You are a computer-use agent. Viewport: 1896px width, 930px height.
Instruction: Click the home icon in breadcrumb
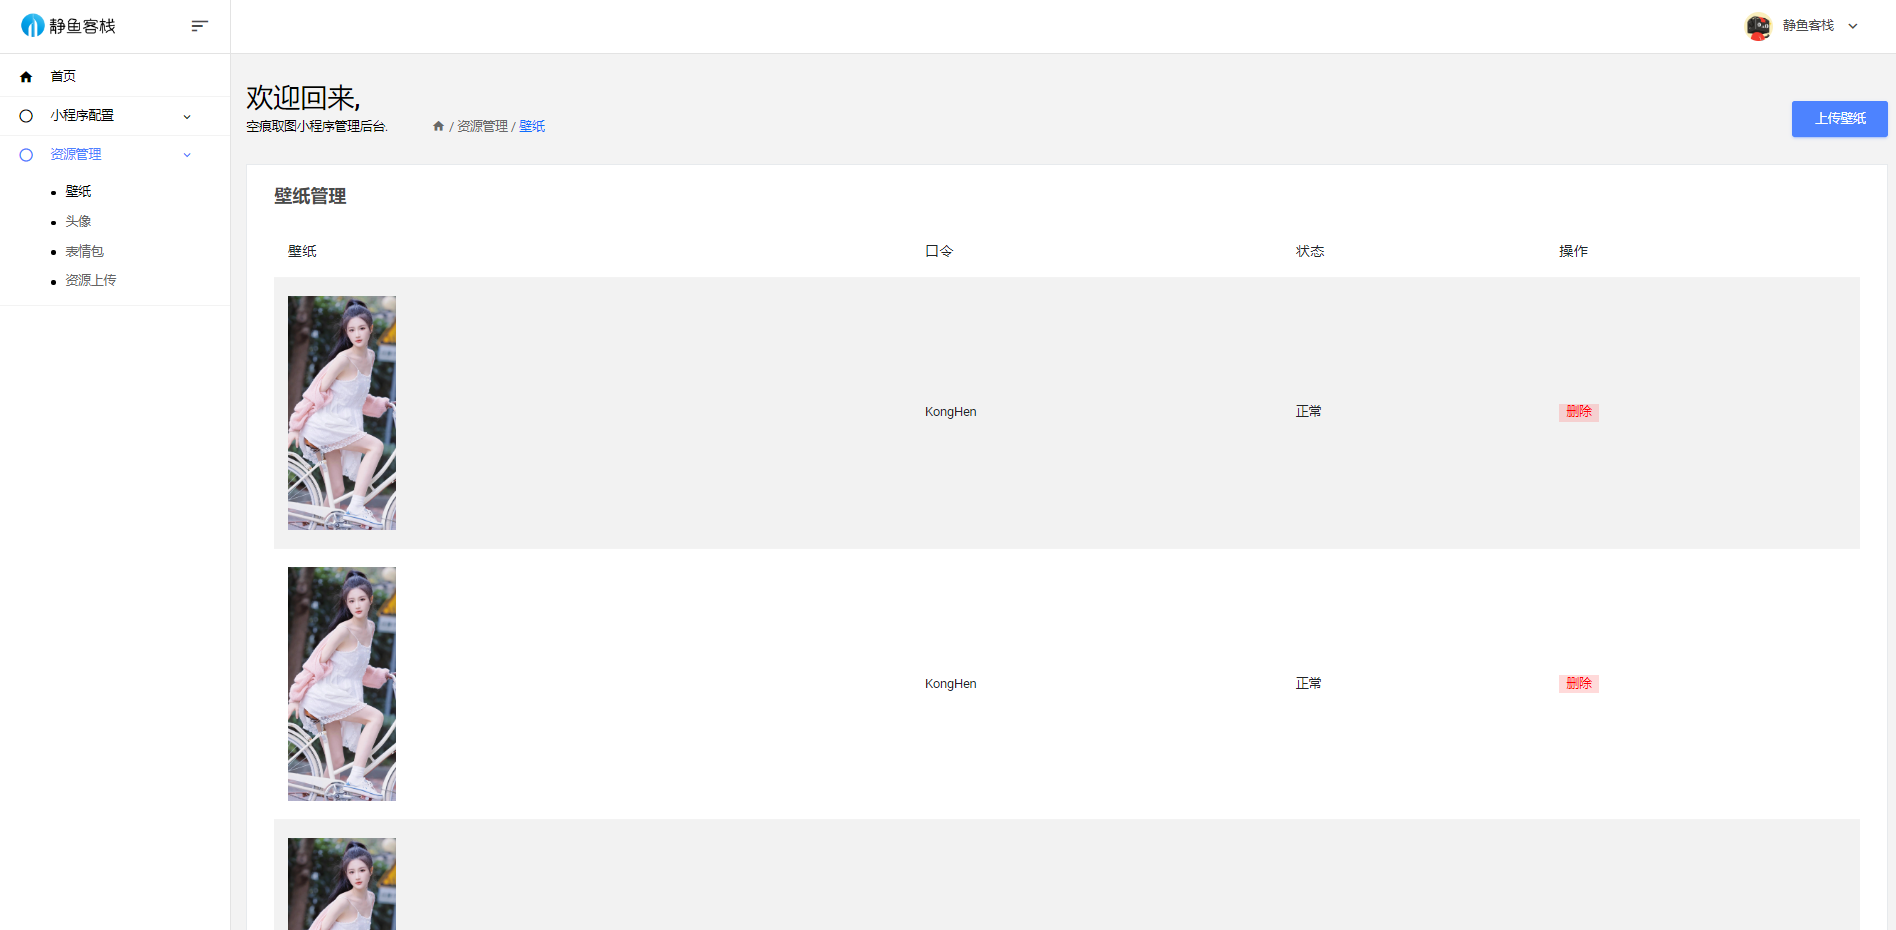coord(438,126)
